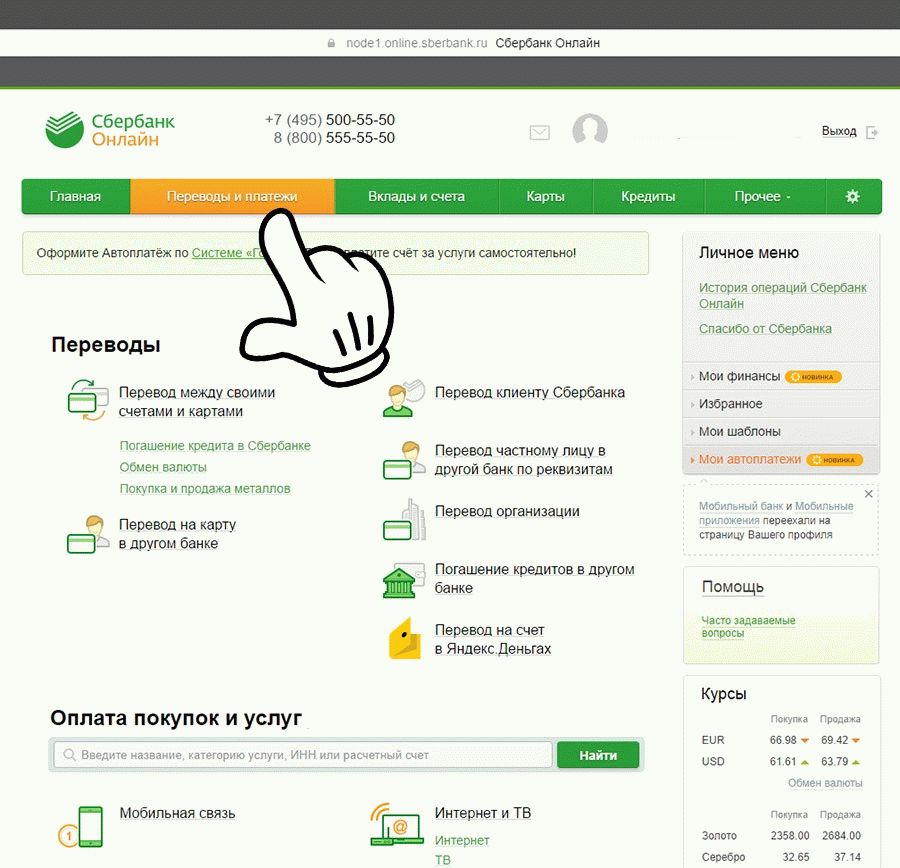Expand the Избранное section

pos(730,404)
